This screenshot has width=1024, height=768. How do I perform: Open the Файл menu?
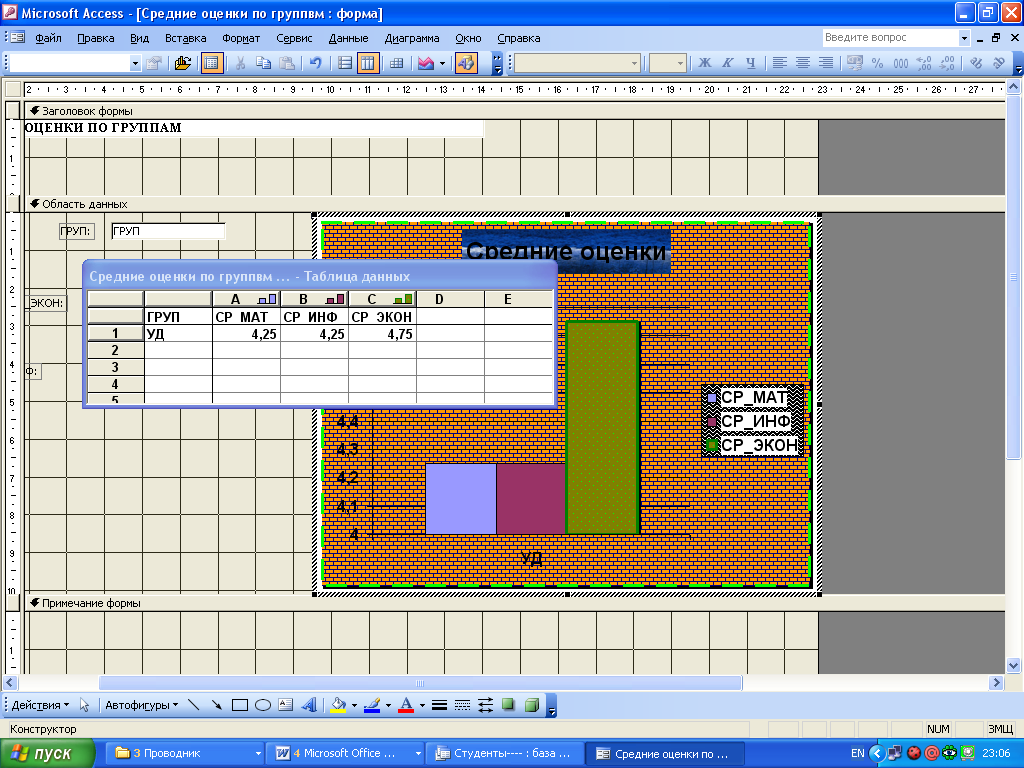pos(48,39)
